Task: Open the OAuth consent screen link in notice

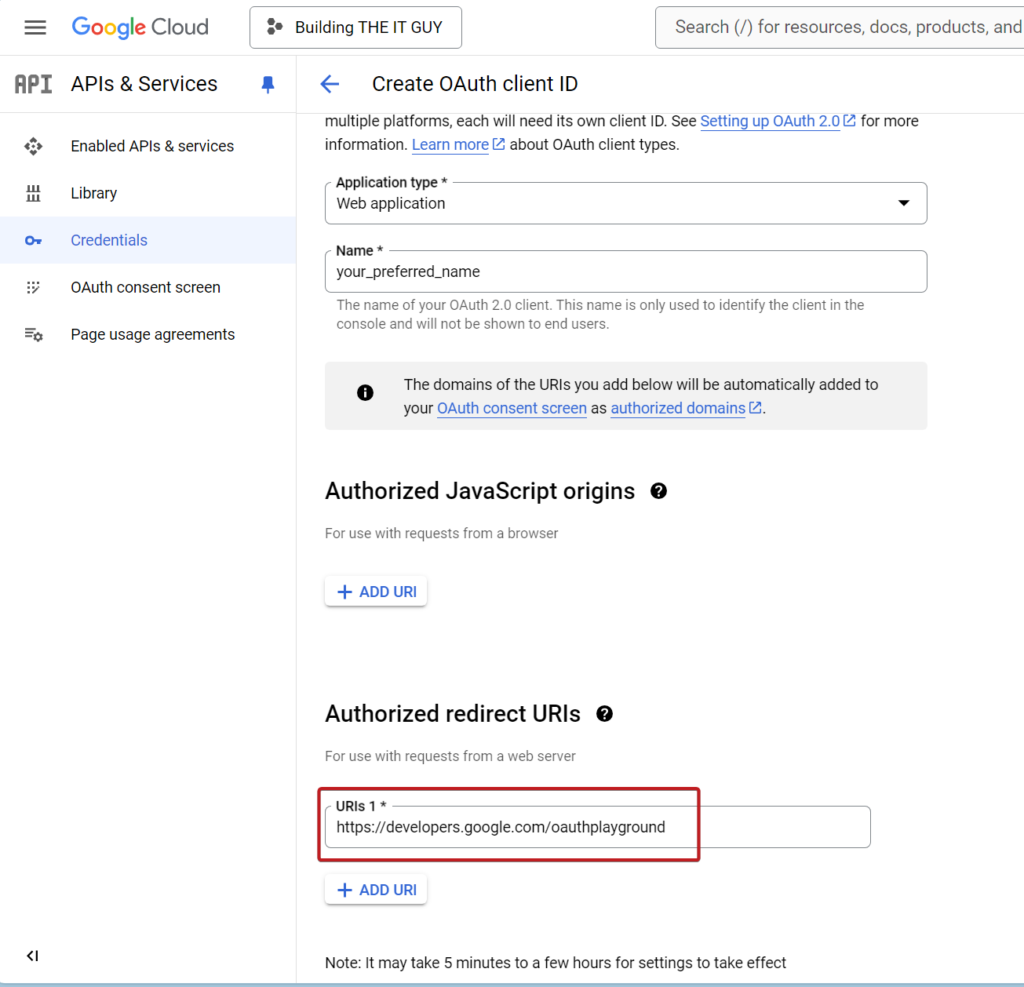Action: [511, 408]
